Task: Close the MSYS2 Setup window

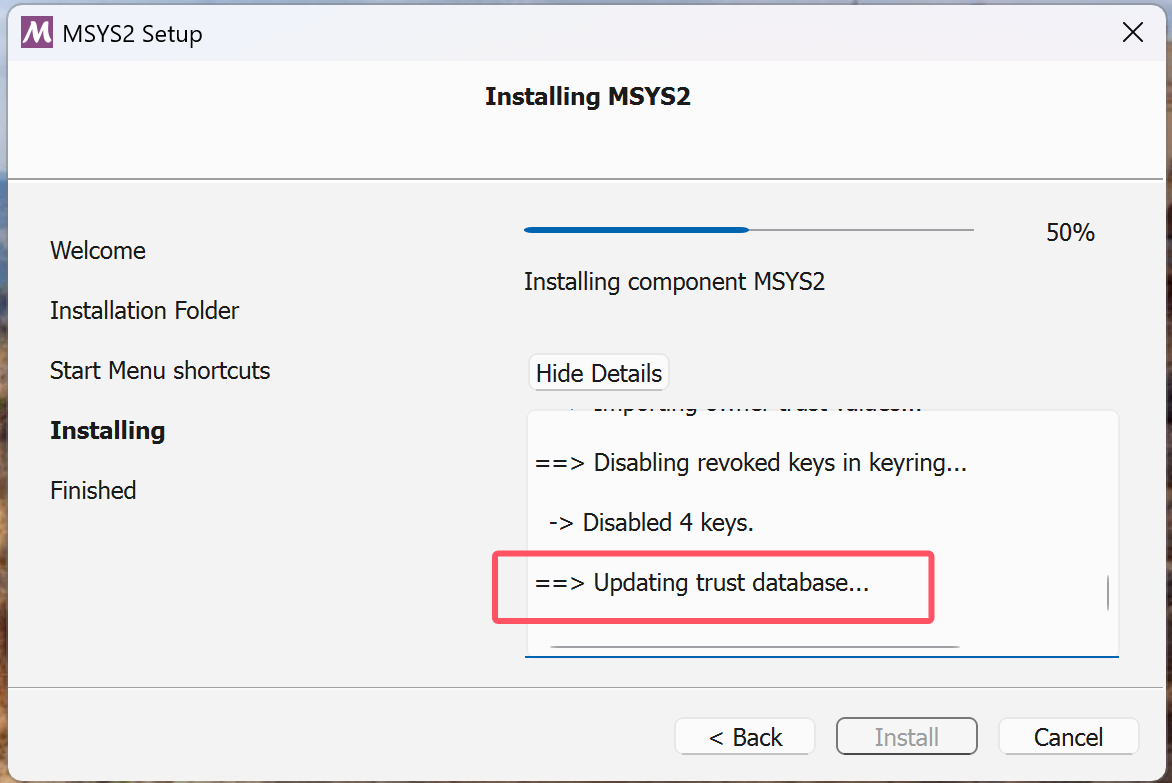Action: click(1132, 32)
